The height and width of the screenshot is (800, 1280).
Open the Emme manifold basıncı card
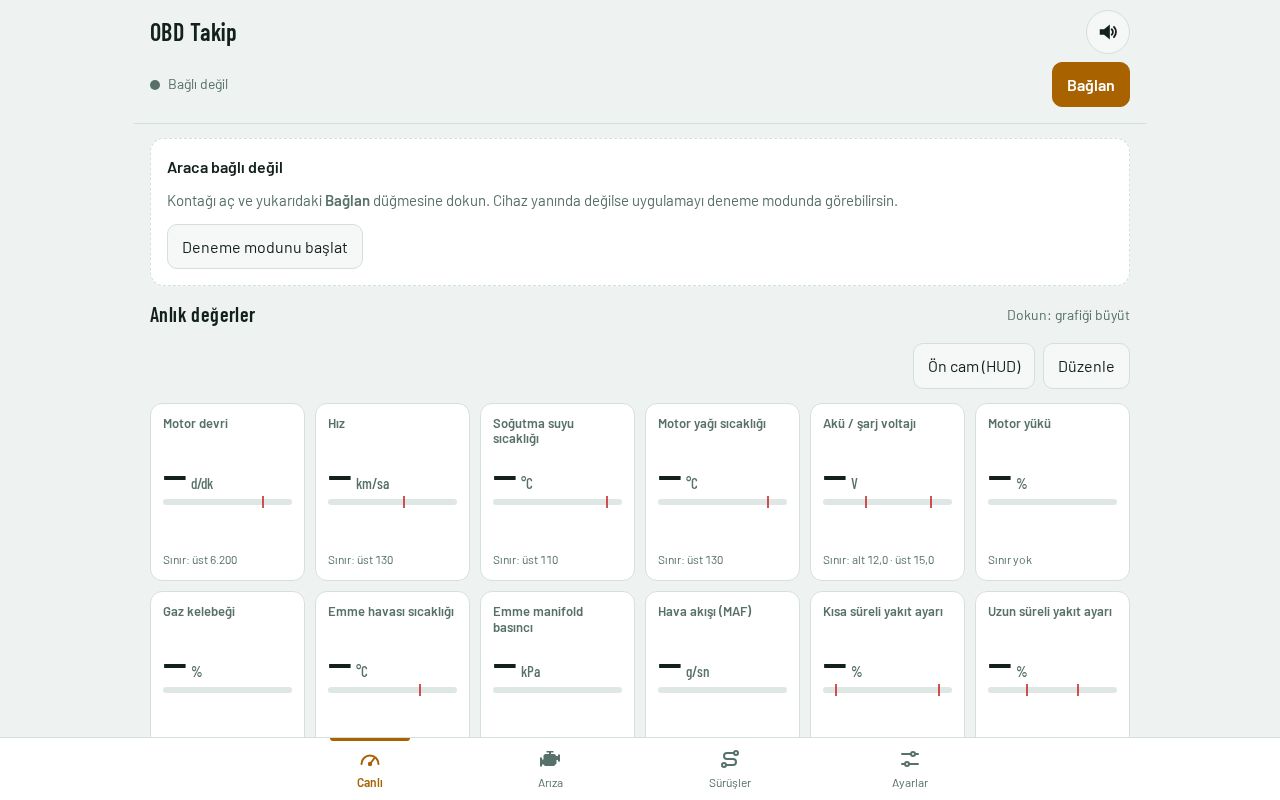pyautogui.click(x=557, y=664)
